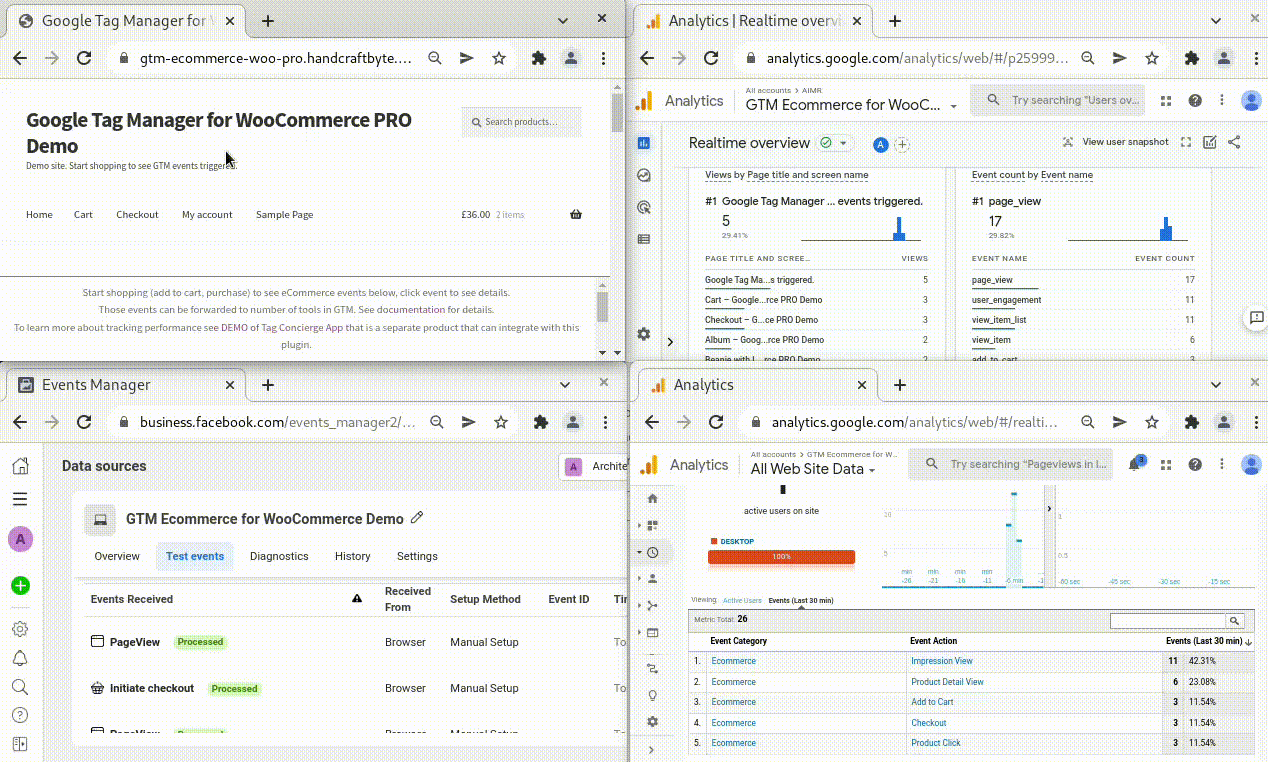Add a comparison with plus circle icon
Image resolution: width=1268 pixels, height=762 pixels.
(902, 145)
